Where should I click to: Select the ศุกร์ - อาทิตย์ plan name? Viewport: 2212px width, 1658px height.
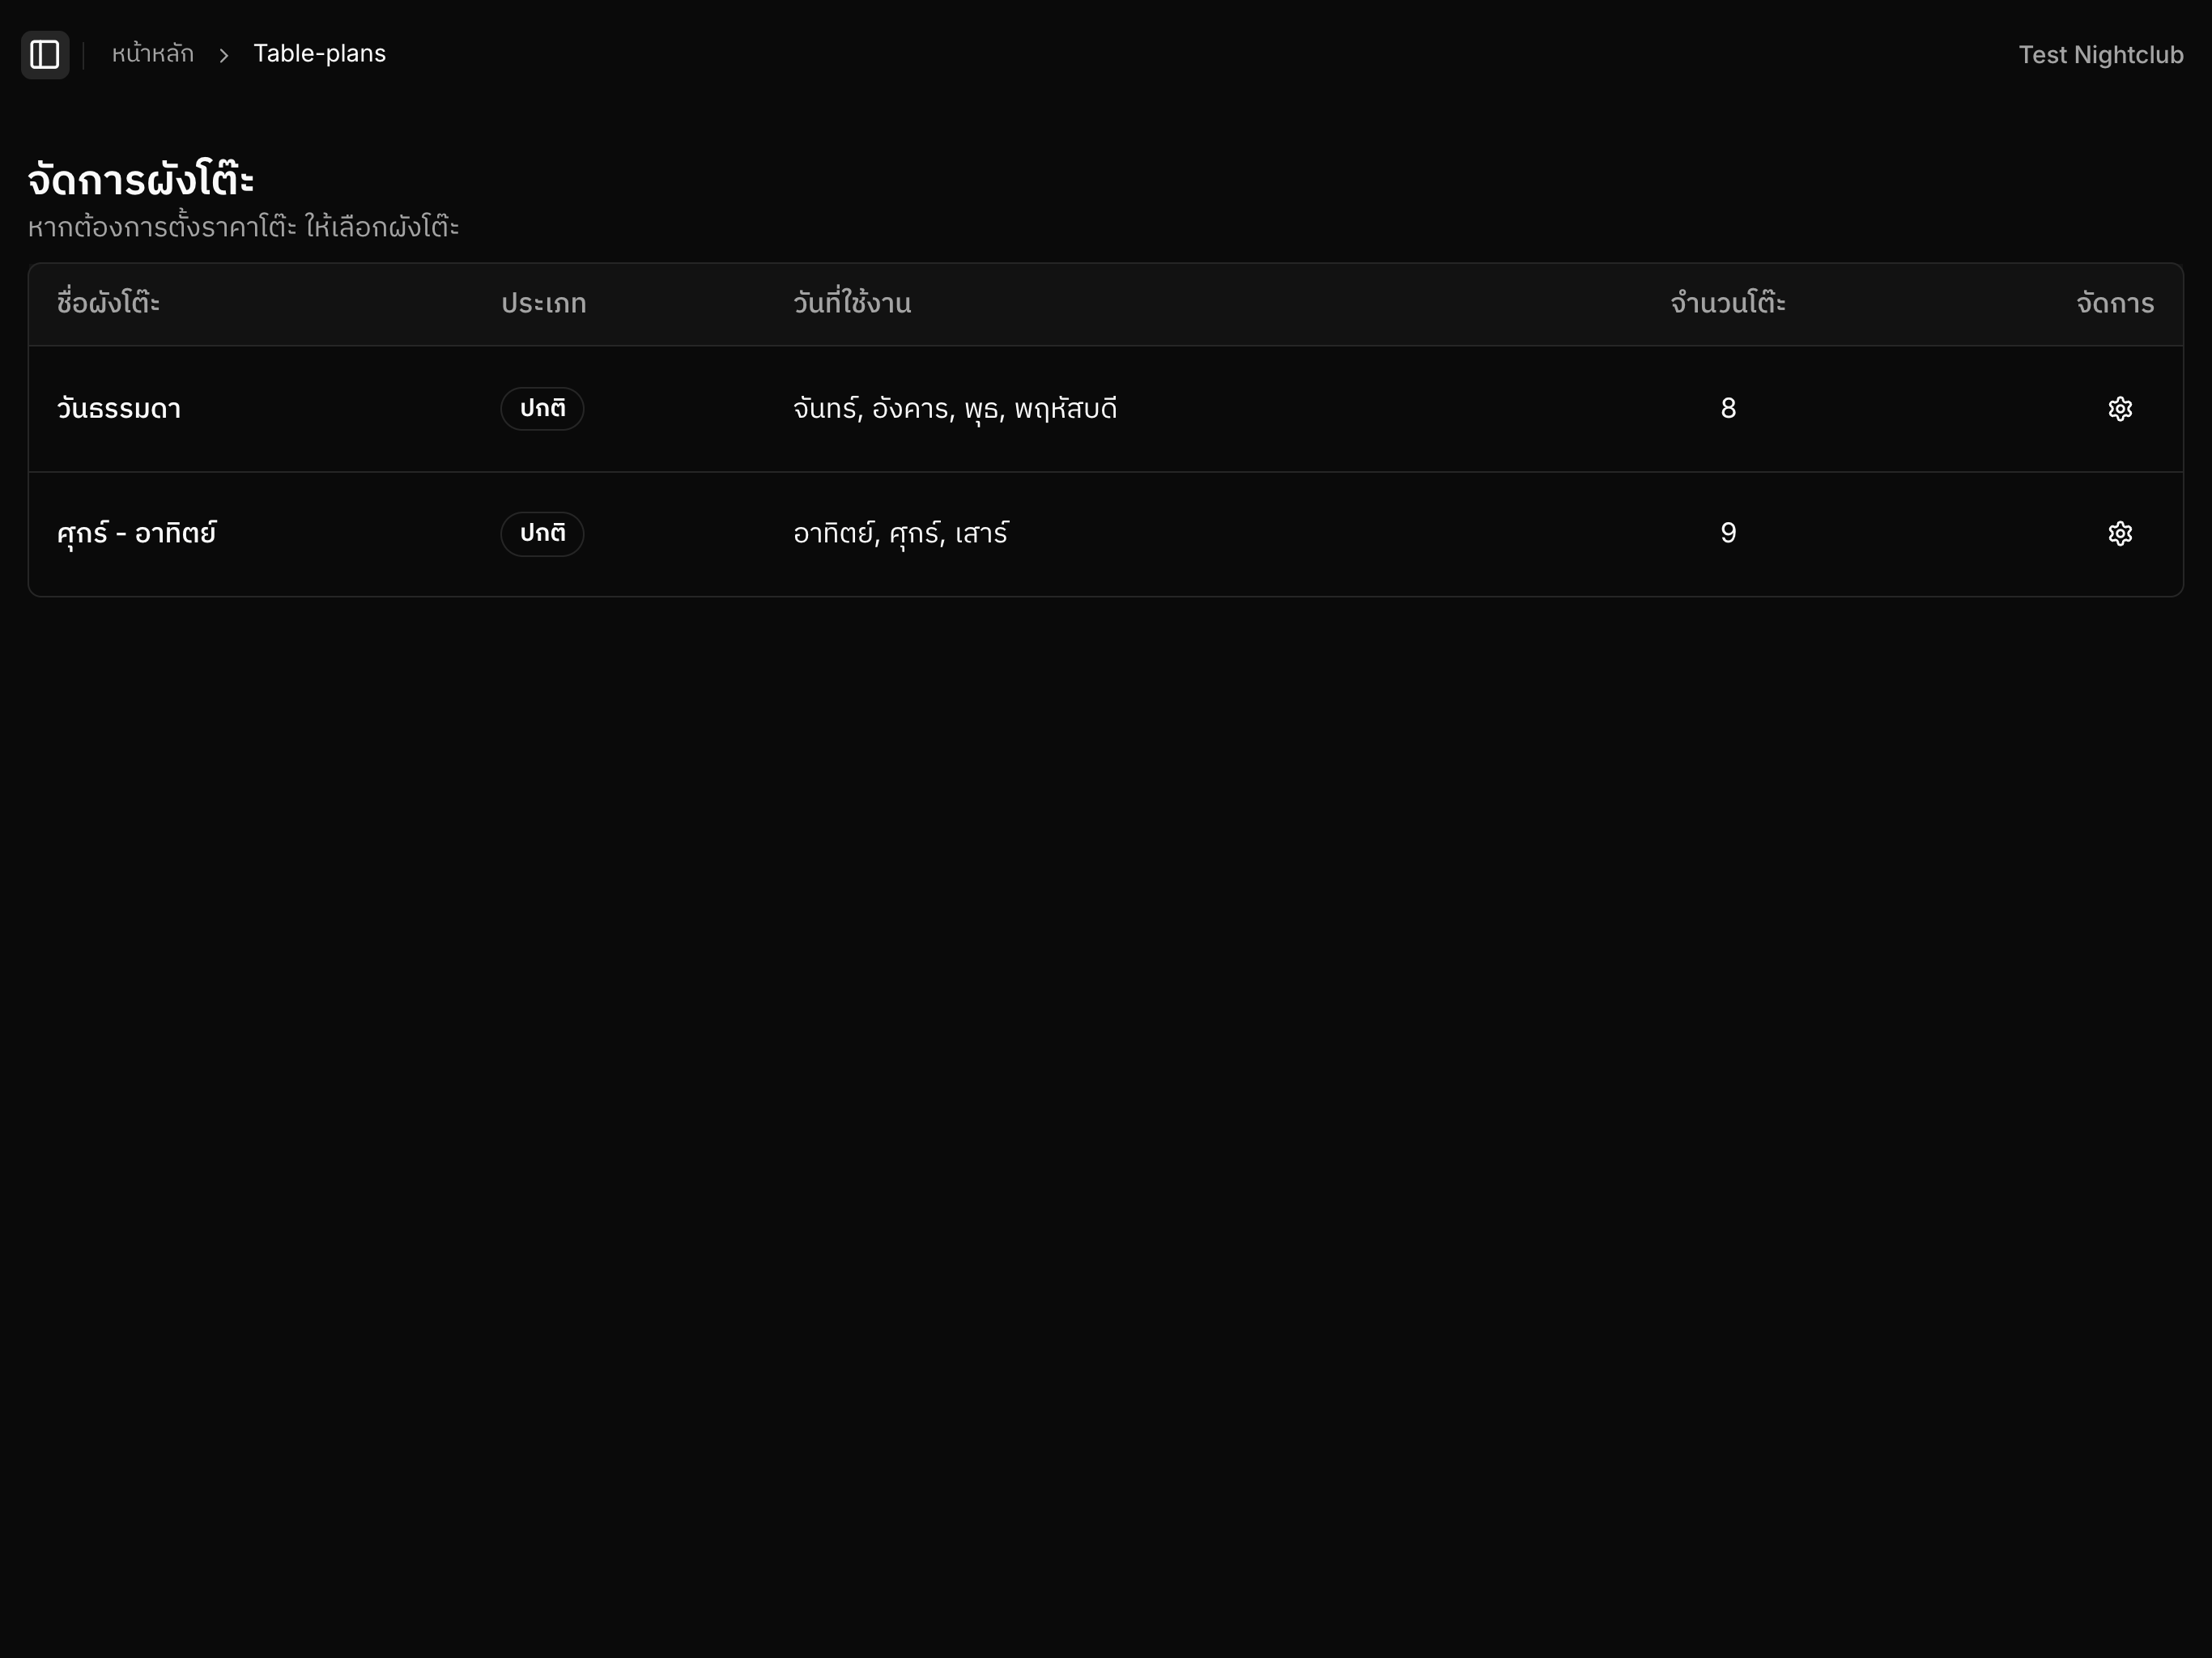(137, 534)
